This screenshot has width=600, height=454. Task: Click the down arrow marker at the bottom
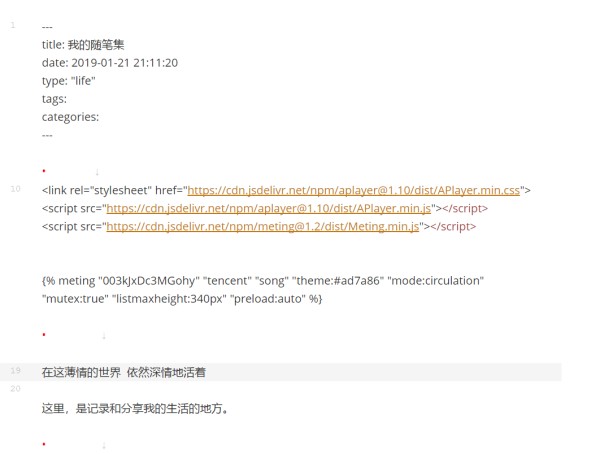[104, 444]
